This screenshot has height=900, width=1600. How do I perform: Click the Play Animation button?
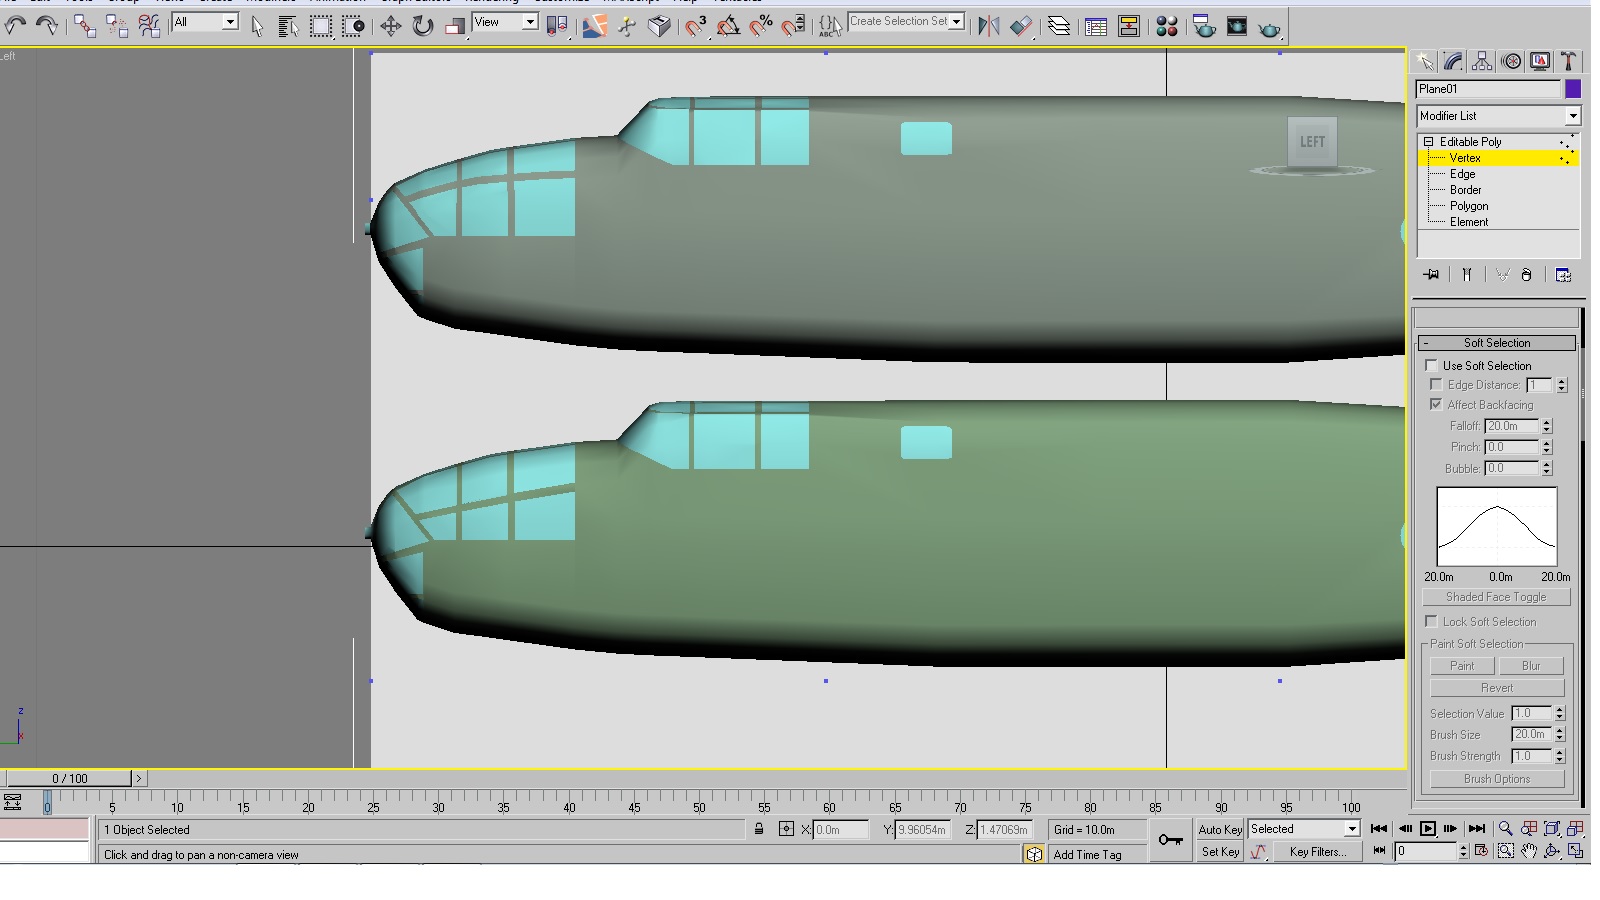click(1427, 828)
